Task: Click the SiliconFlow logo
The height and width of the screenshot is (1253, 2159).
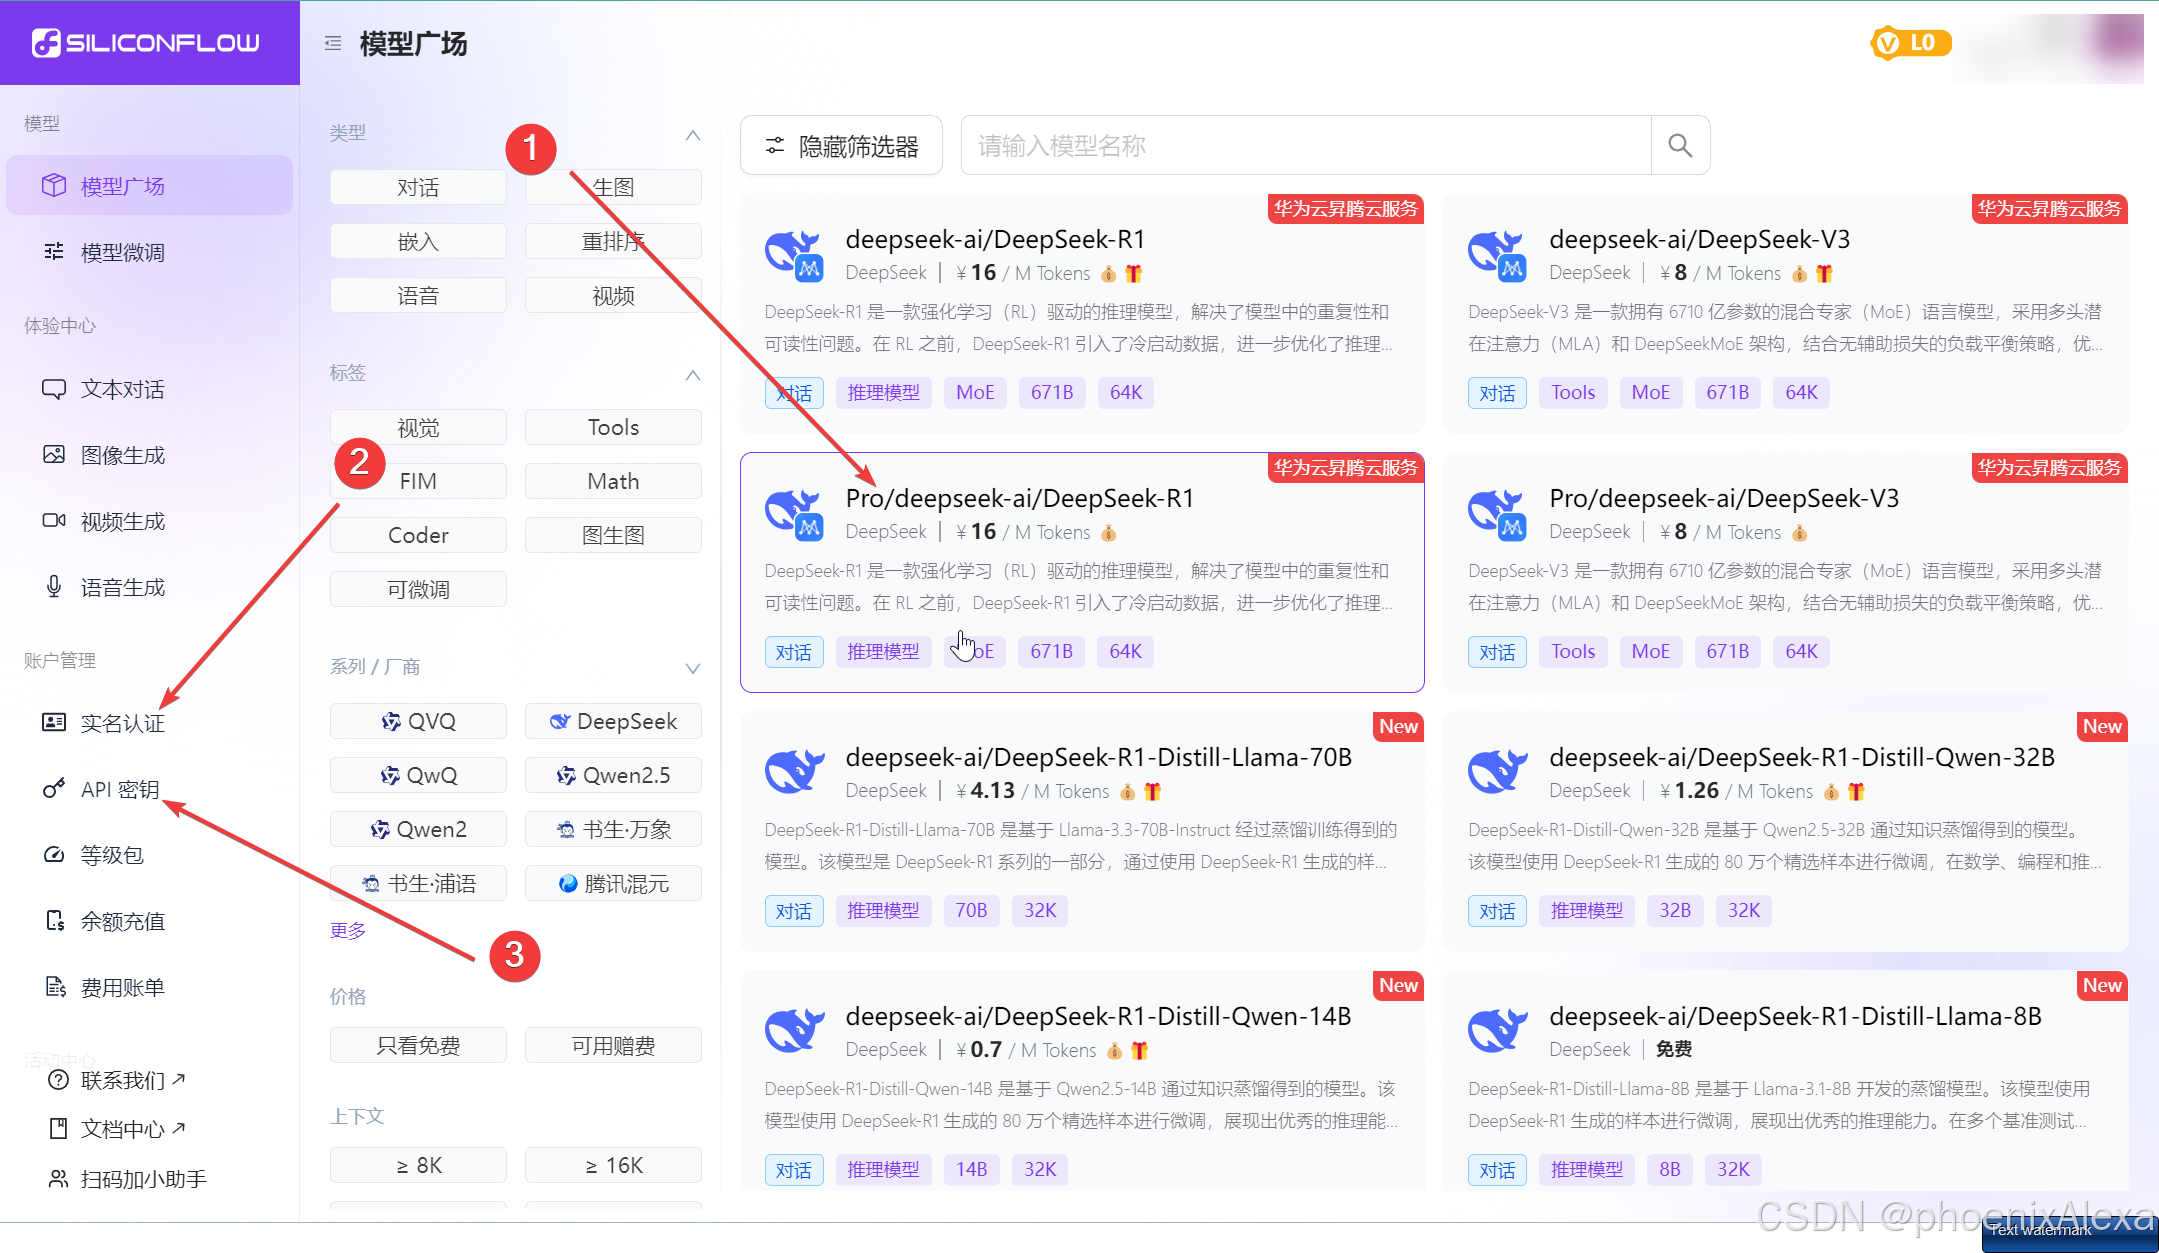Action: point(147,43)
